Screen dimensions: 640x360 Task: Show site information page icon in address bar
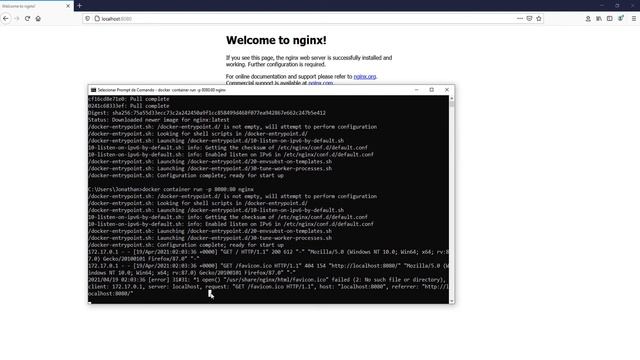click(97, 19)
